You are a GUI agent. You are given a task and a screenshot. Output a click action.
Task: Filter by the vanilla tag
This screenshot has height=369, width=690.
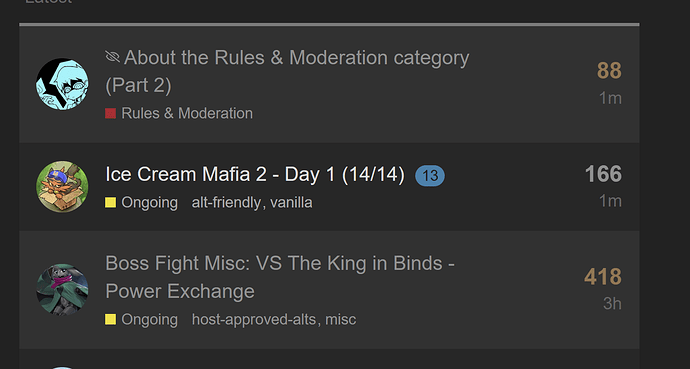(291, 203)
